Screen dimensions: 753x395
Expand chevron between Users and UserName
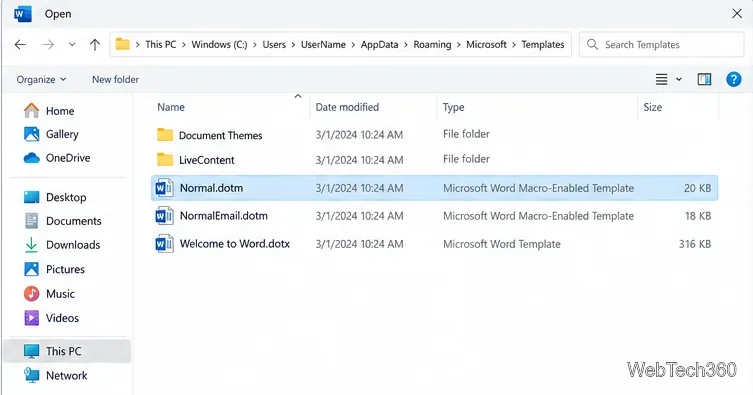coord(293,45)
